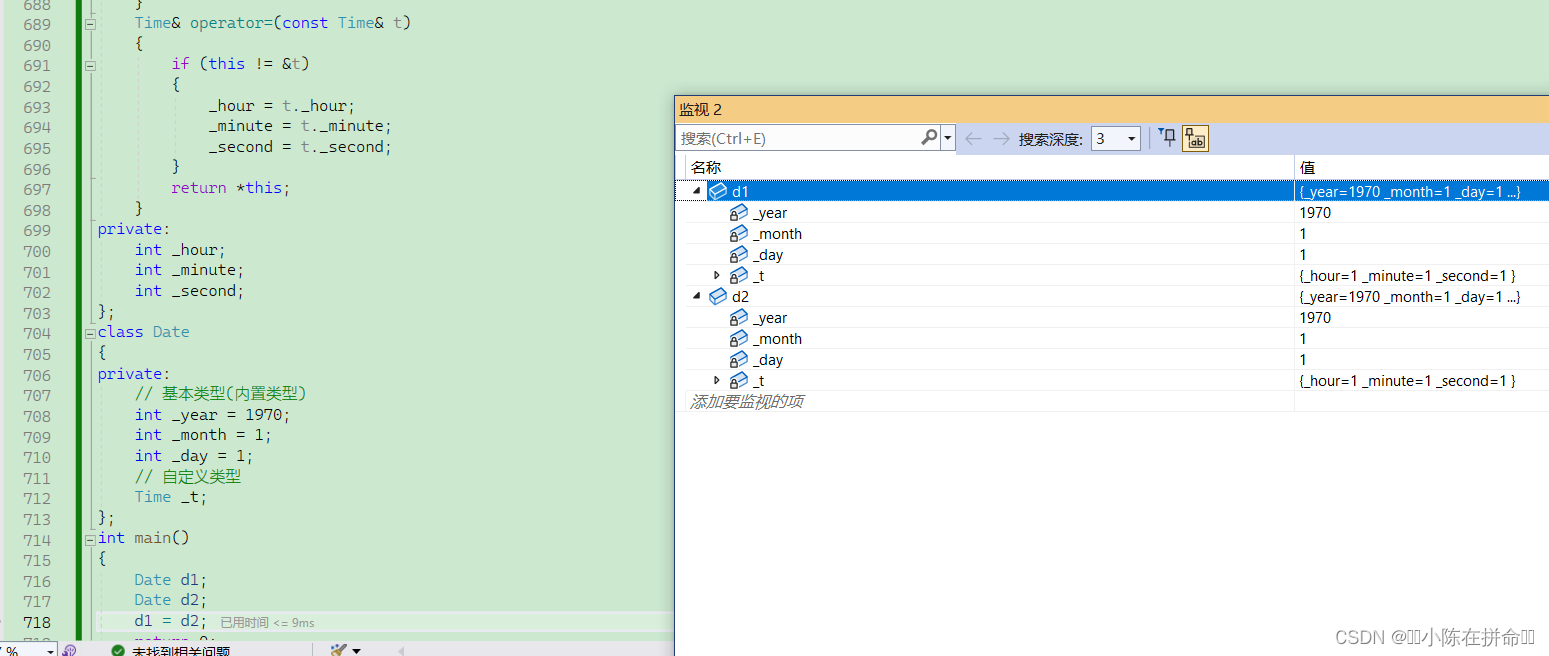1549x656 pixels.
Task: Expand the _t member under d2
Action: [x=717, y=380]
